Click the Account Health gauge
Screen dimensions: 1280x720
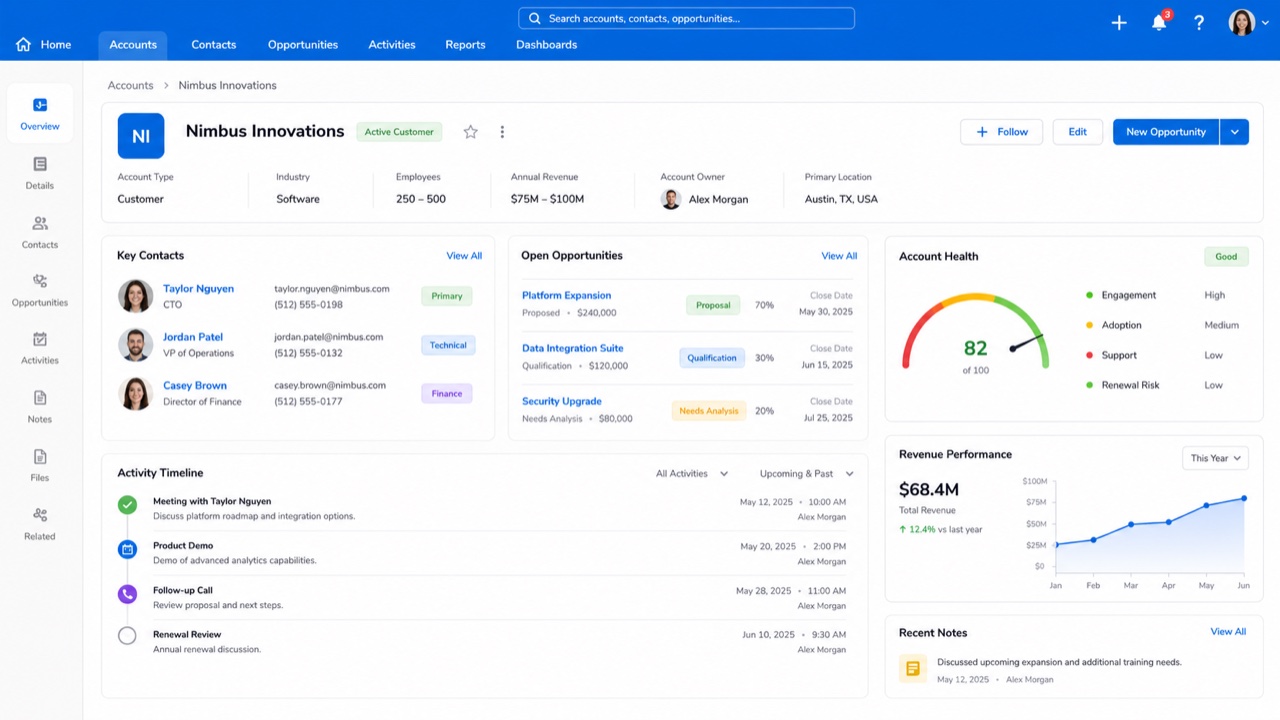[975, 333]
